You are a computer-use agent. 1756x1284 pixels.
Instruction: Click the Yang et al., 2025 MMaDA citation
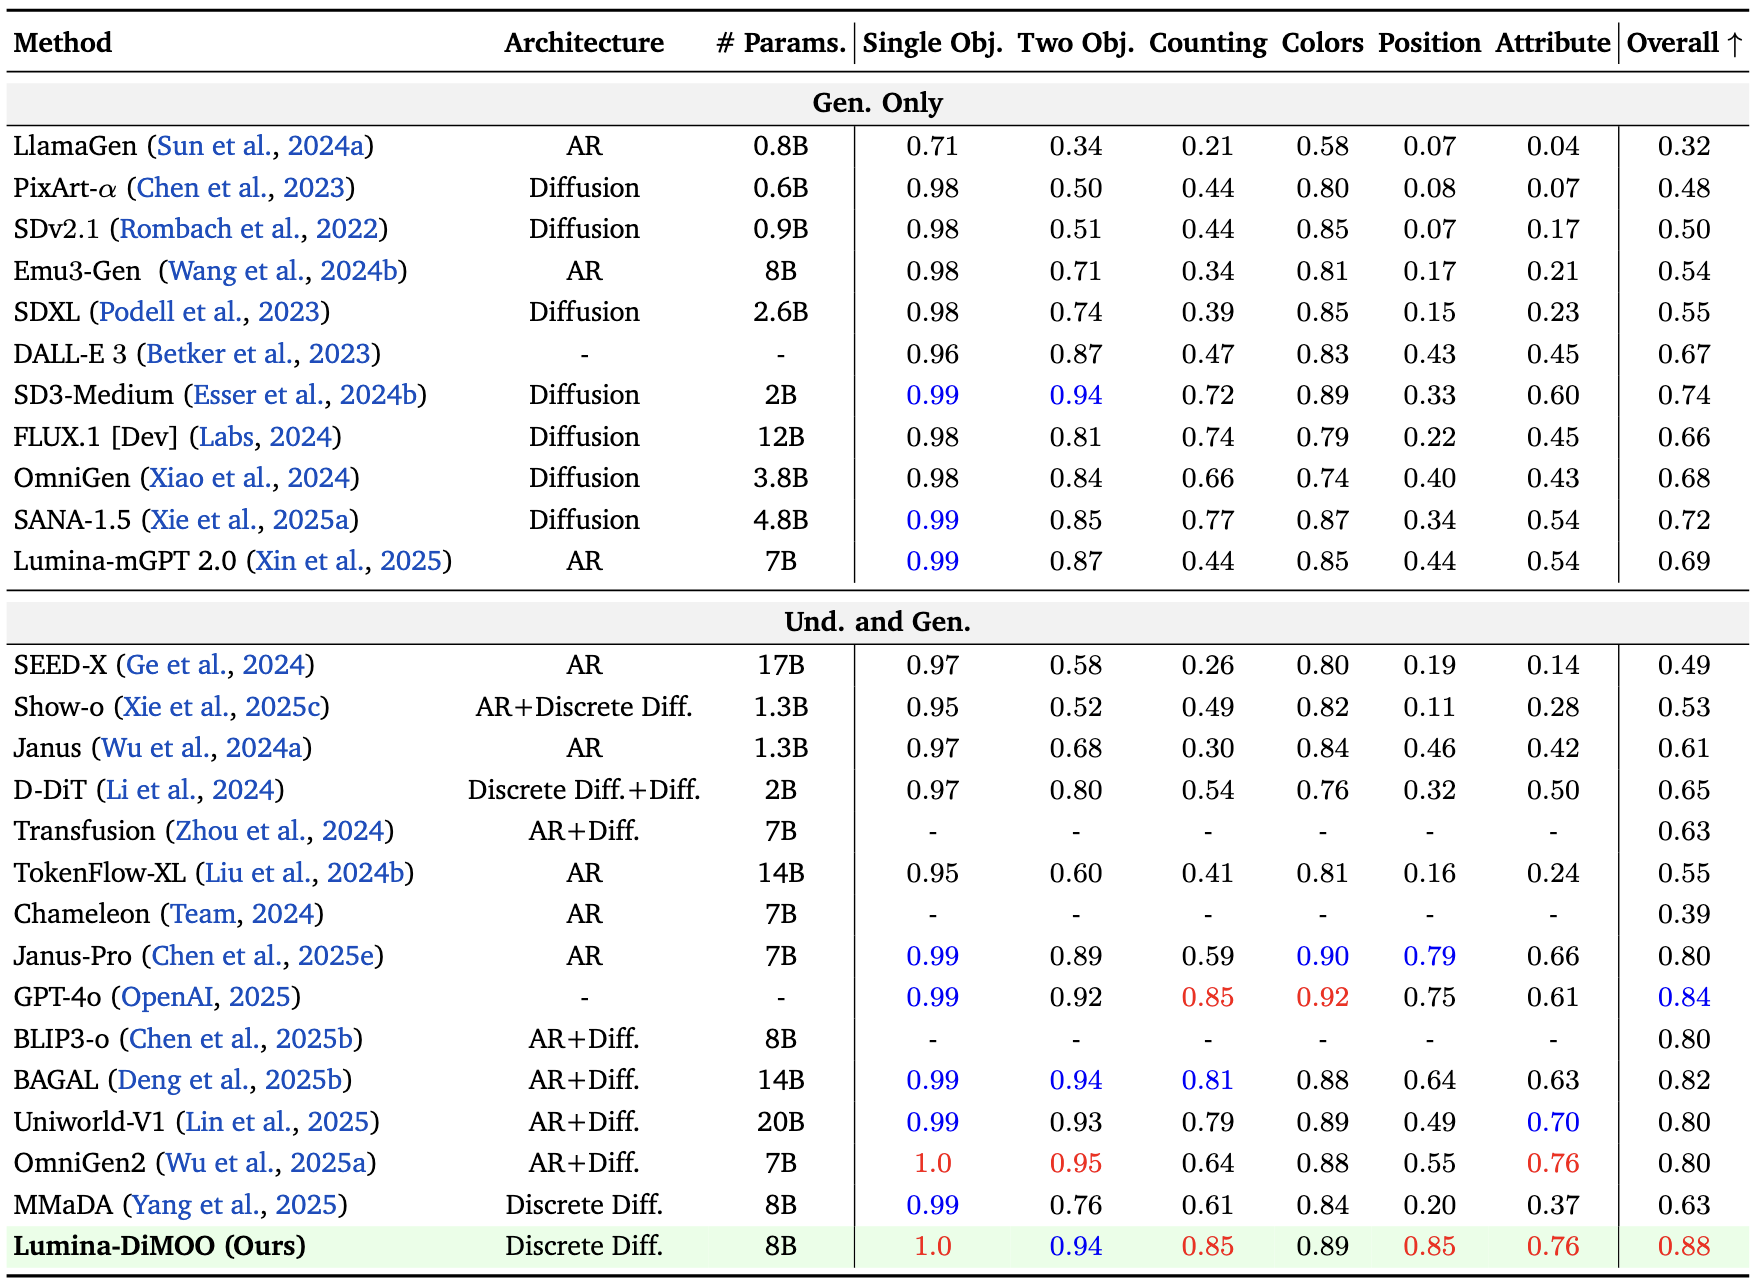click(234, 1205)
